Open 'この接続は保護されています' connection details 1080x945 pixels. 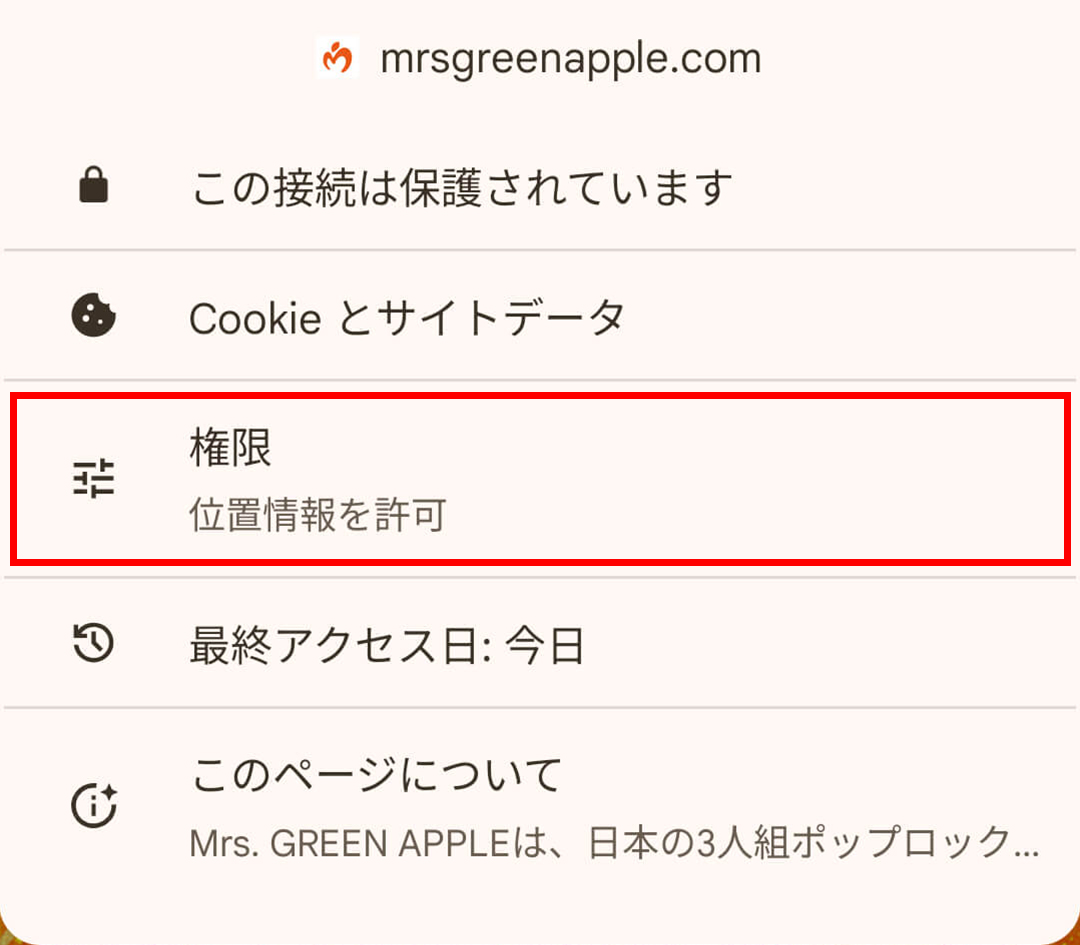[x=461, y=188]
